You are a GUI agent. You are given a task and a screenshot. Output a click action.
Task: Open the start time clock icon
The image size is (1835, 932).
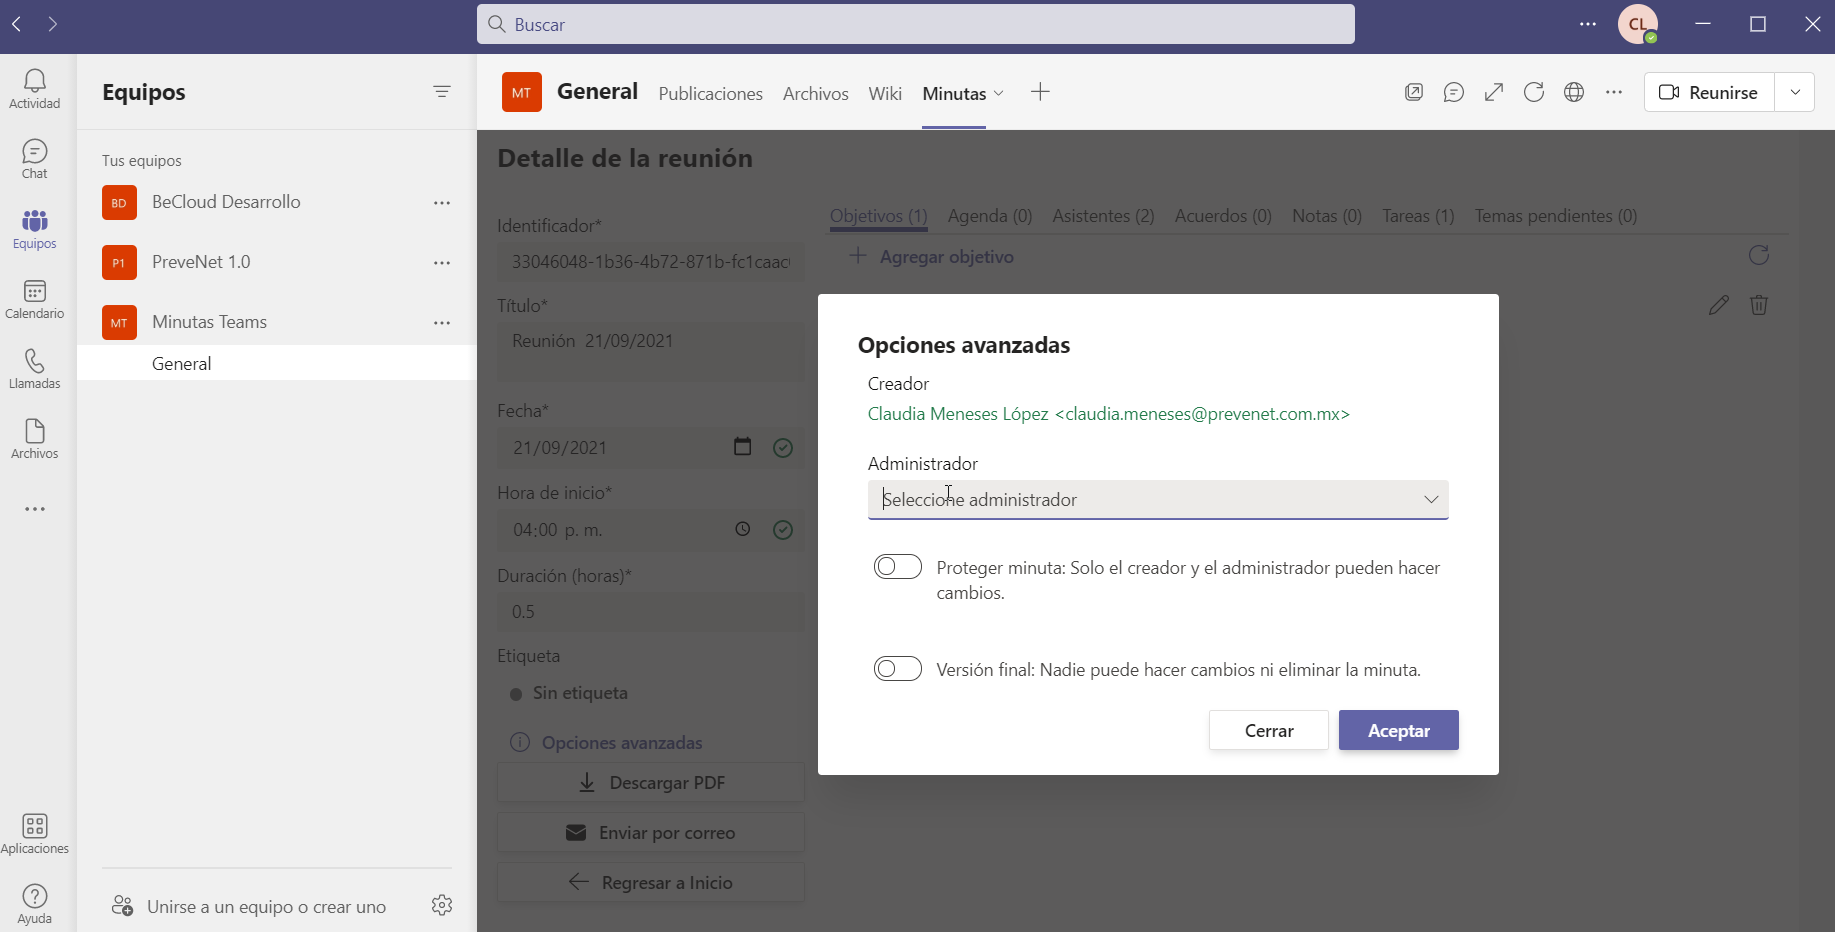(x=742, y=529)
